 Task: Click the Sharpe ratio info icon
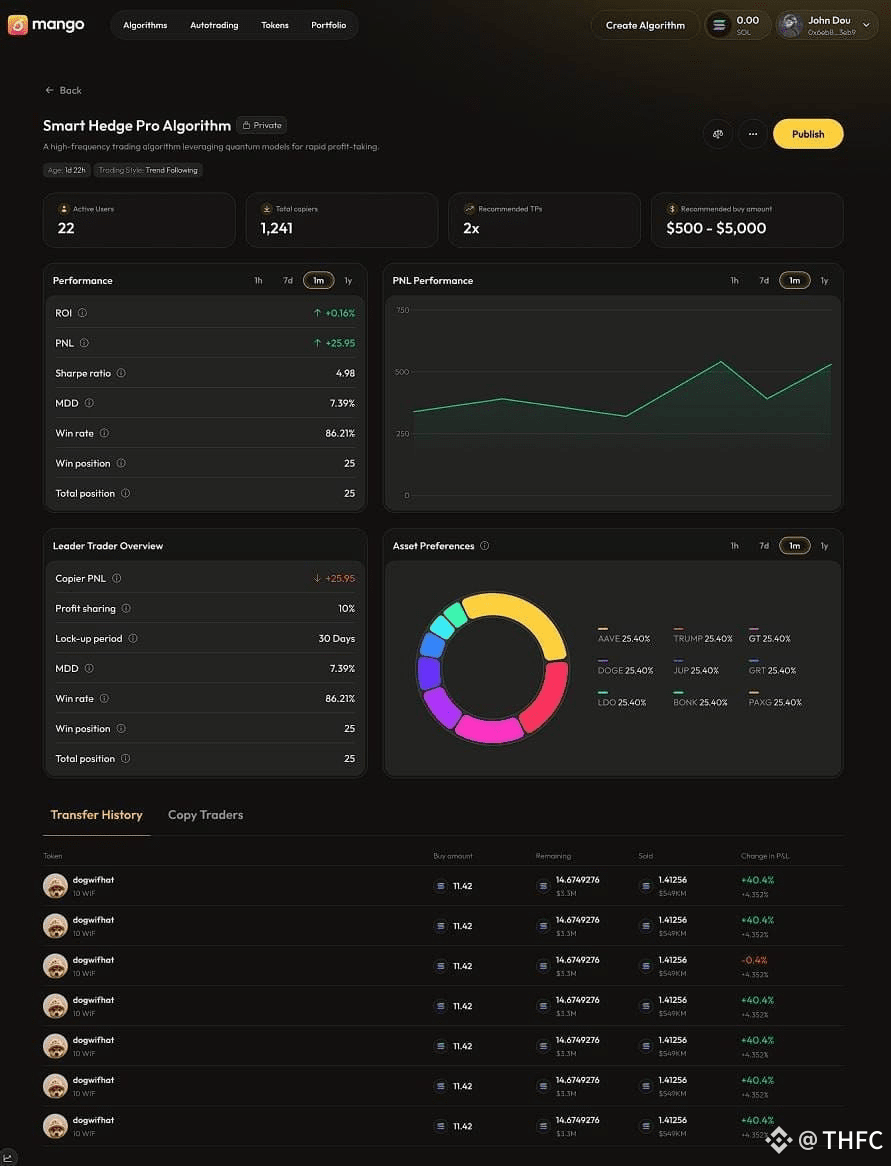[121, 373]
